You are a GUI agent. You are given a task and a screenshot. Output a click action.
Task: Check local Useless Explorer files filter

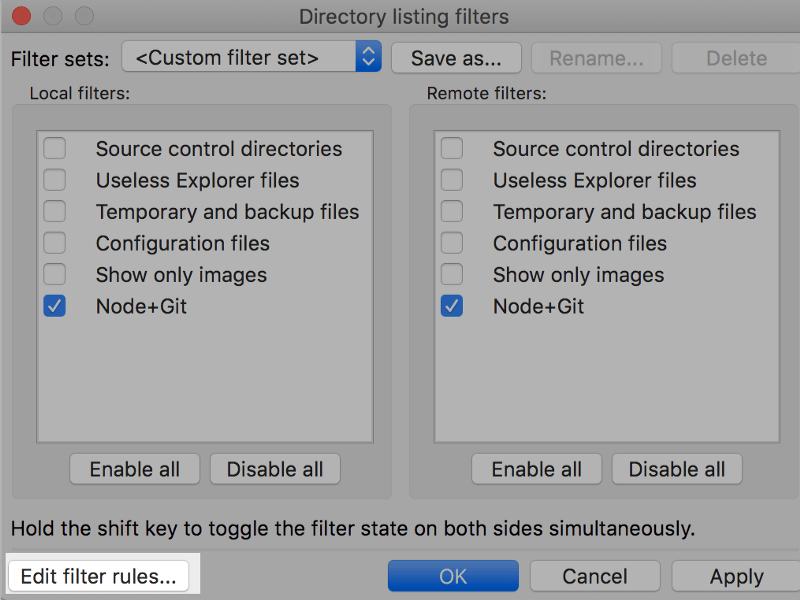coord(55,180)
